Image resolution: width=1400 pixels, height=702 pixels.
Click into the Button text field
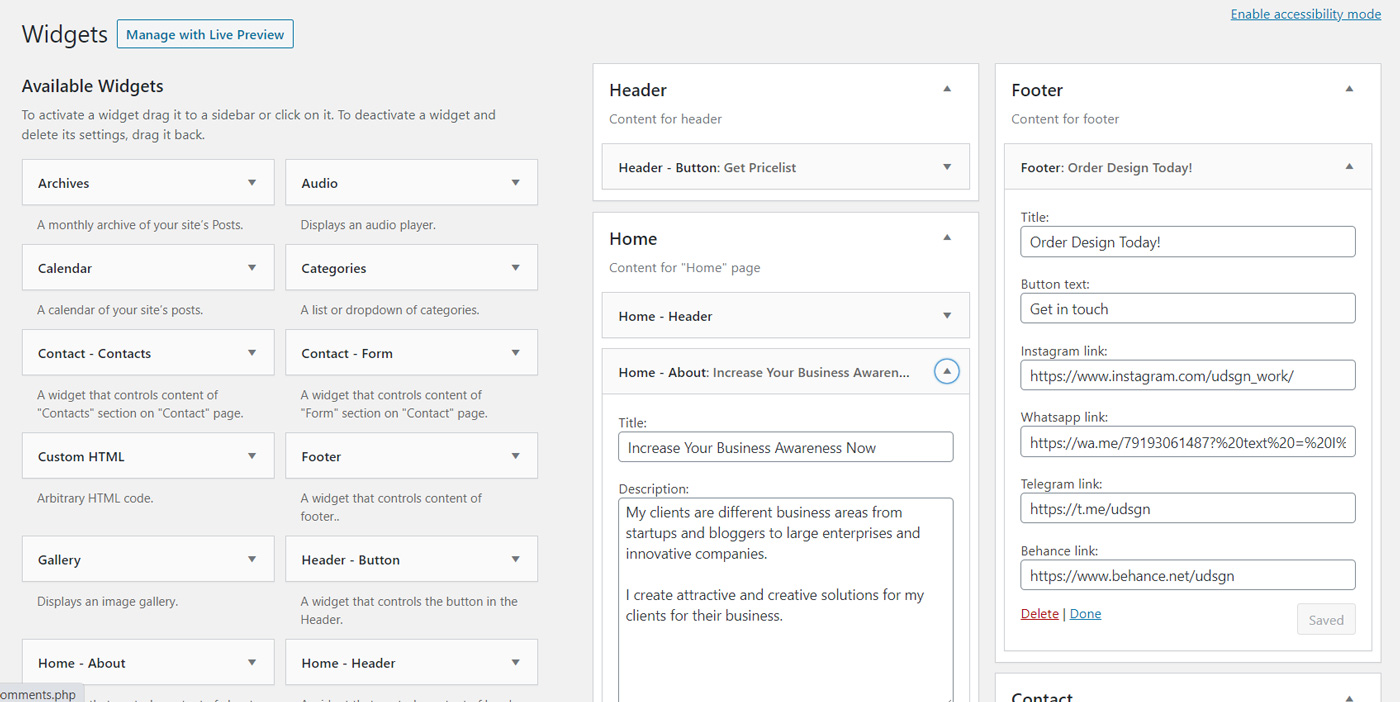(1187, 309)
